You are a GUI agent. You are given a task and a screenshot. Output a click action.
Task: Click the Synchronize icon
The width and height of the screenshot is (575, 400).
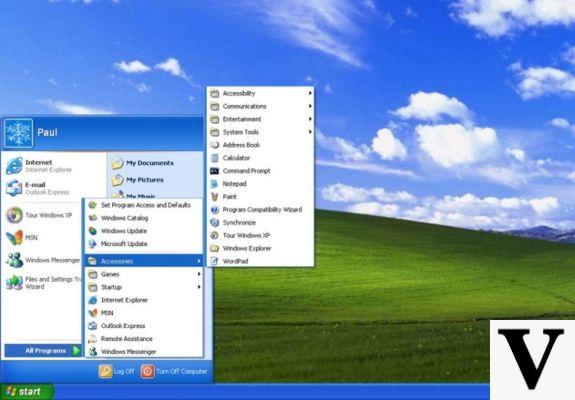pos(215,223)
